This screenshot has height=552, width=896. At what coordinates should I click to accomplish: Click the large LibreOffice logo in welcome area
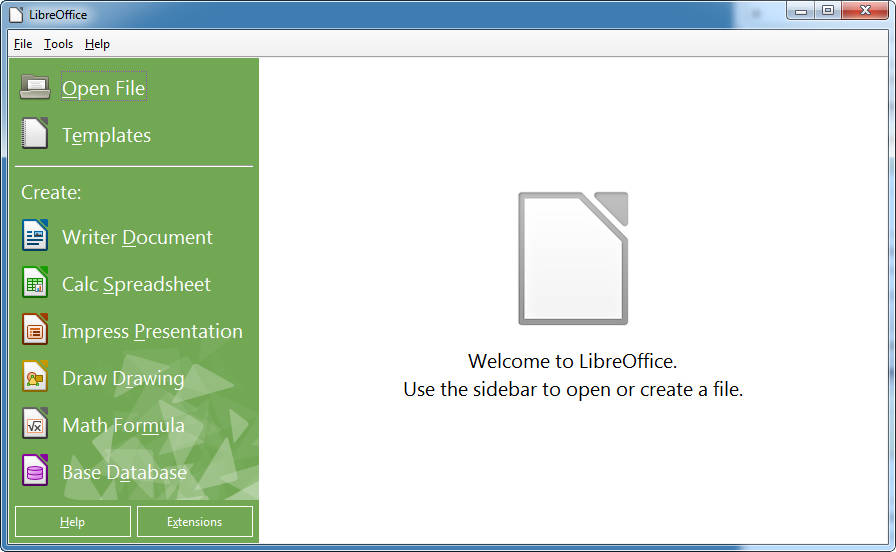tap(573, 258)
